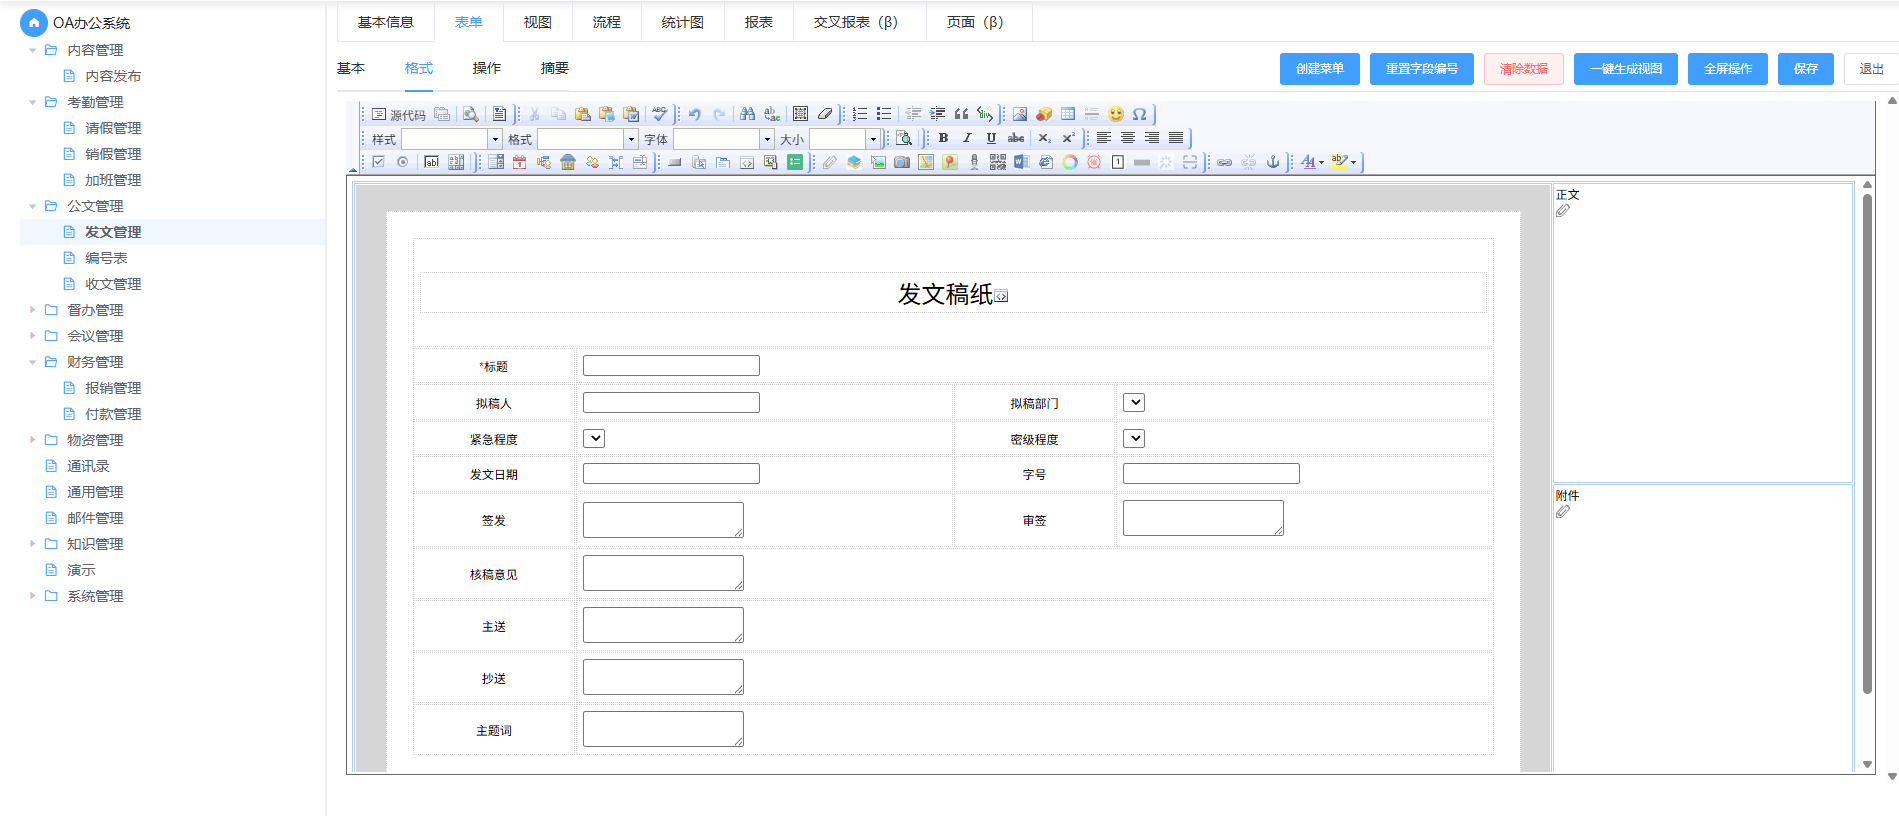Viewport: 1899px width, 816px height.
Task: Click the color wheel icon
Action: point(1070,162)
